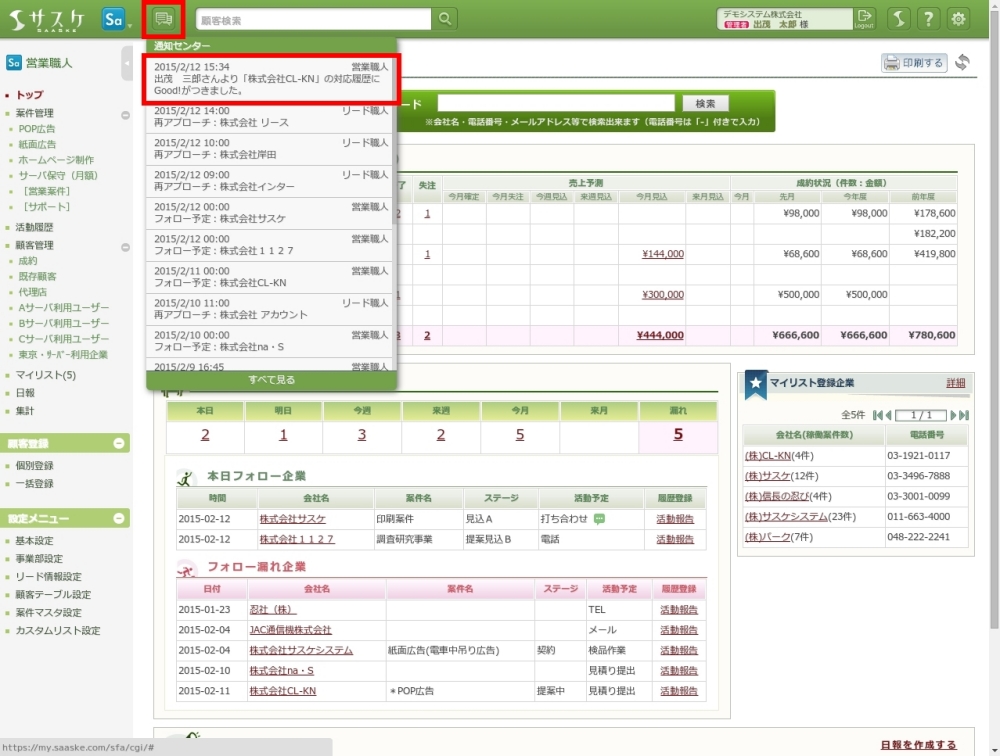The image size is (1000, 756).
Task: Go to last page of マイリスト登録企業
Action: point(963,415)
